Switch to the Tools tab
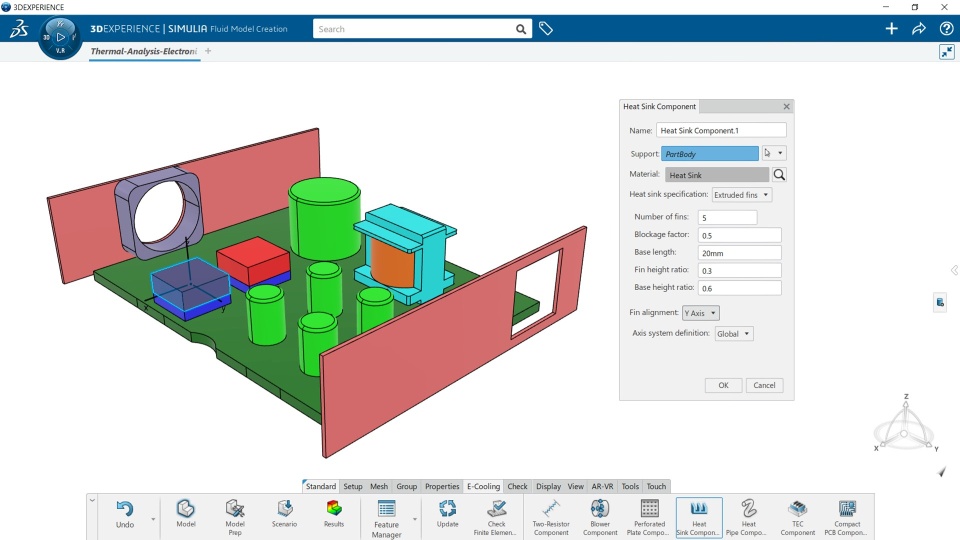 630,486
